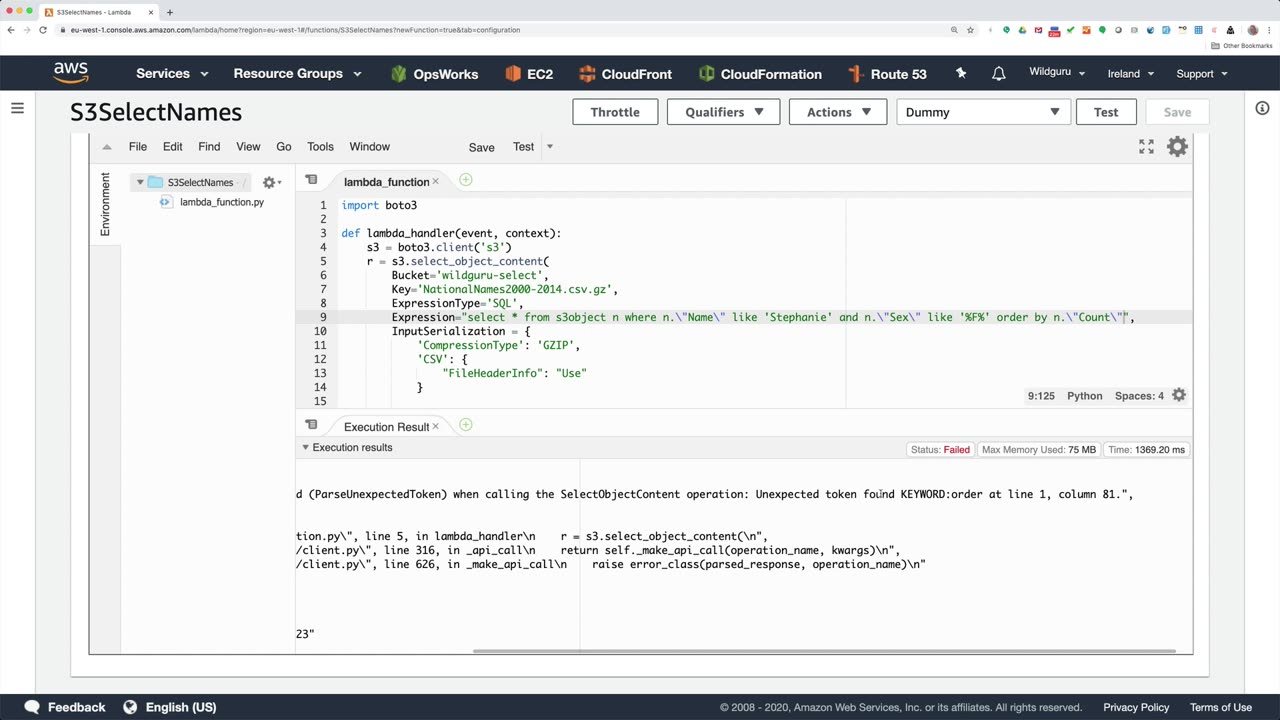Click the notifications bell icon
This screenshot has width=1280, height=720.
[x=998, y=74]
